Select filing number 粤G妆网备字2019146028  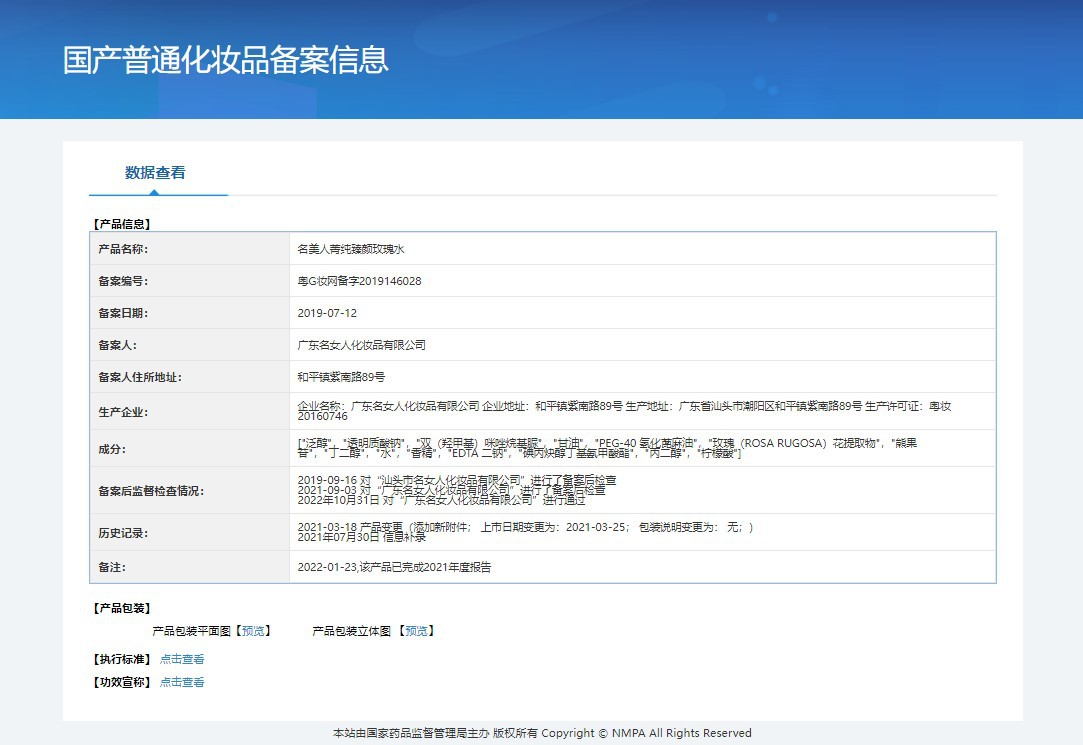click(x=359, y=281)
